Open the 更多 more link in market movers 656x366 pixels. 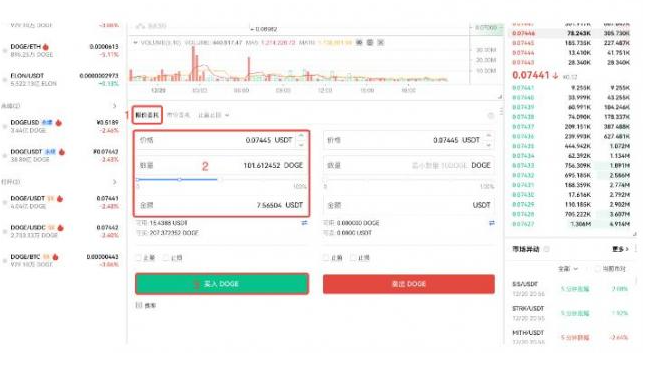coord(620,249)
